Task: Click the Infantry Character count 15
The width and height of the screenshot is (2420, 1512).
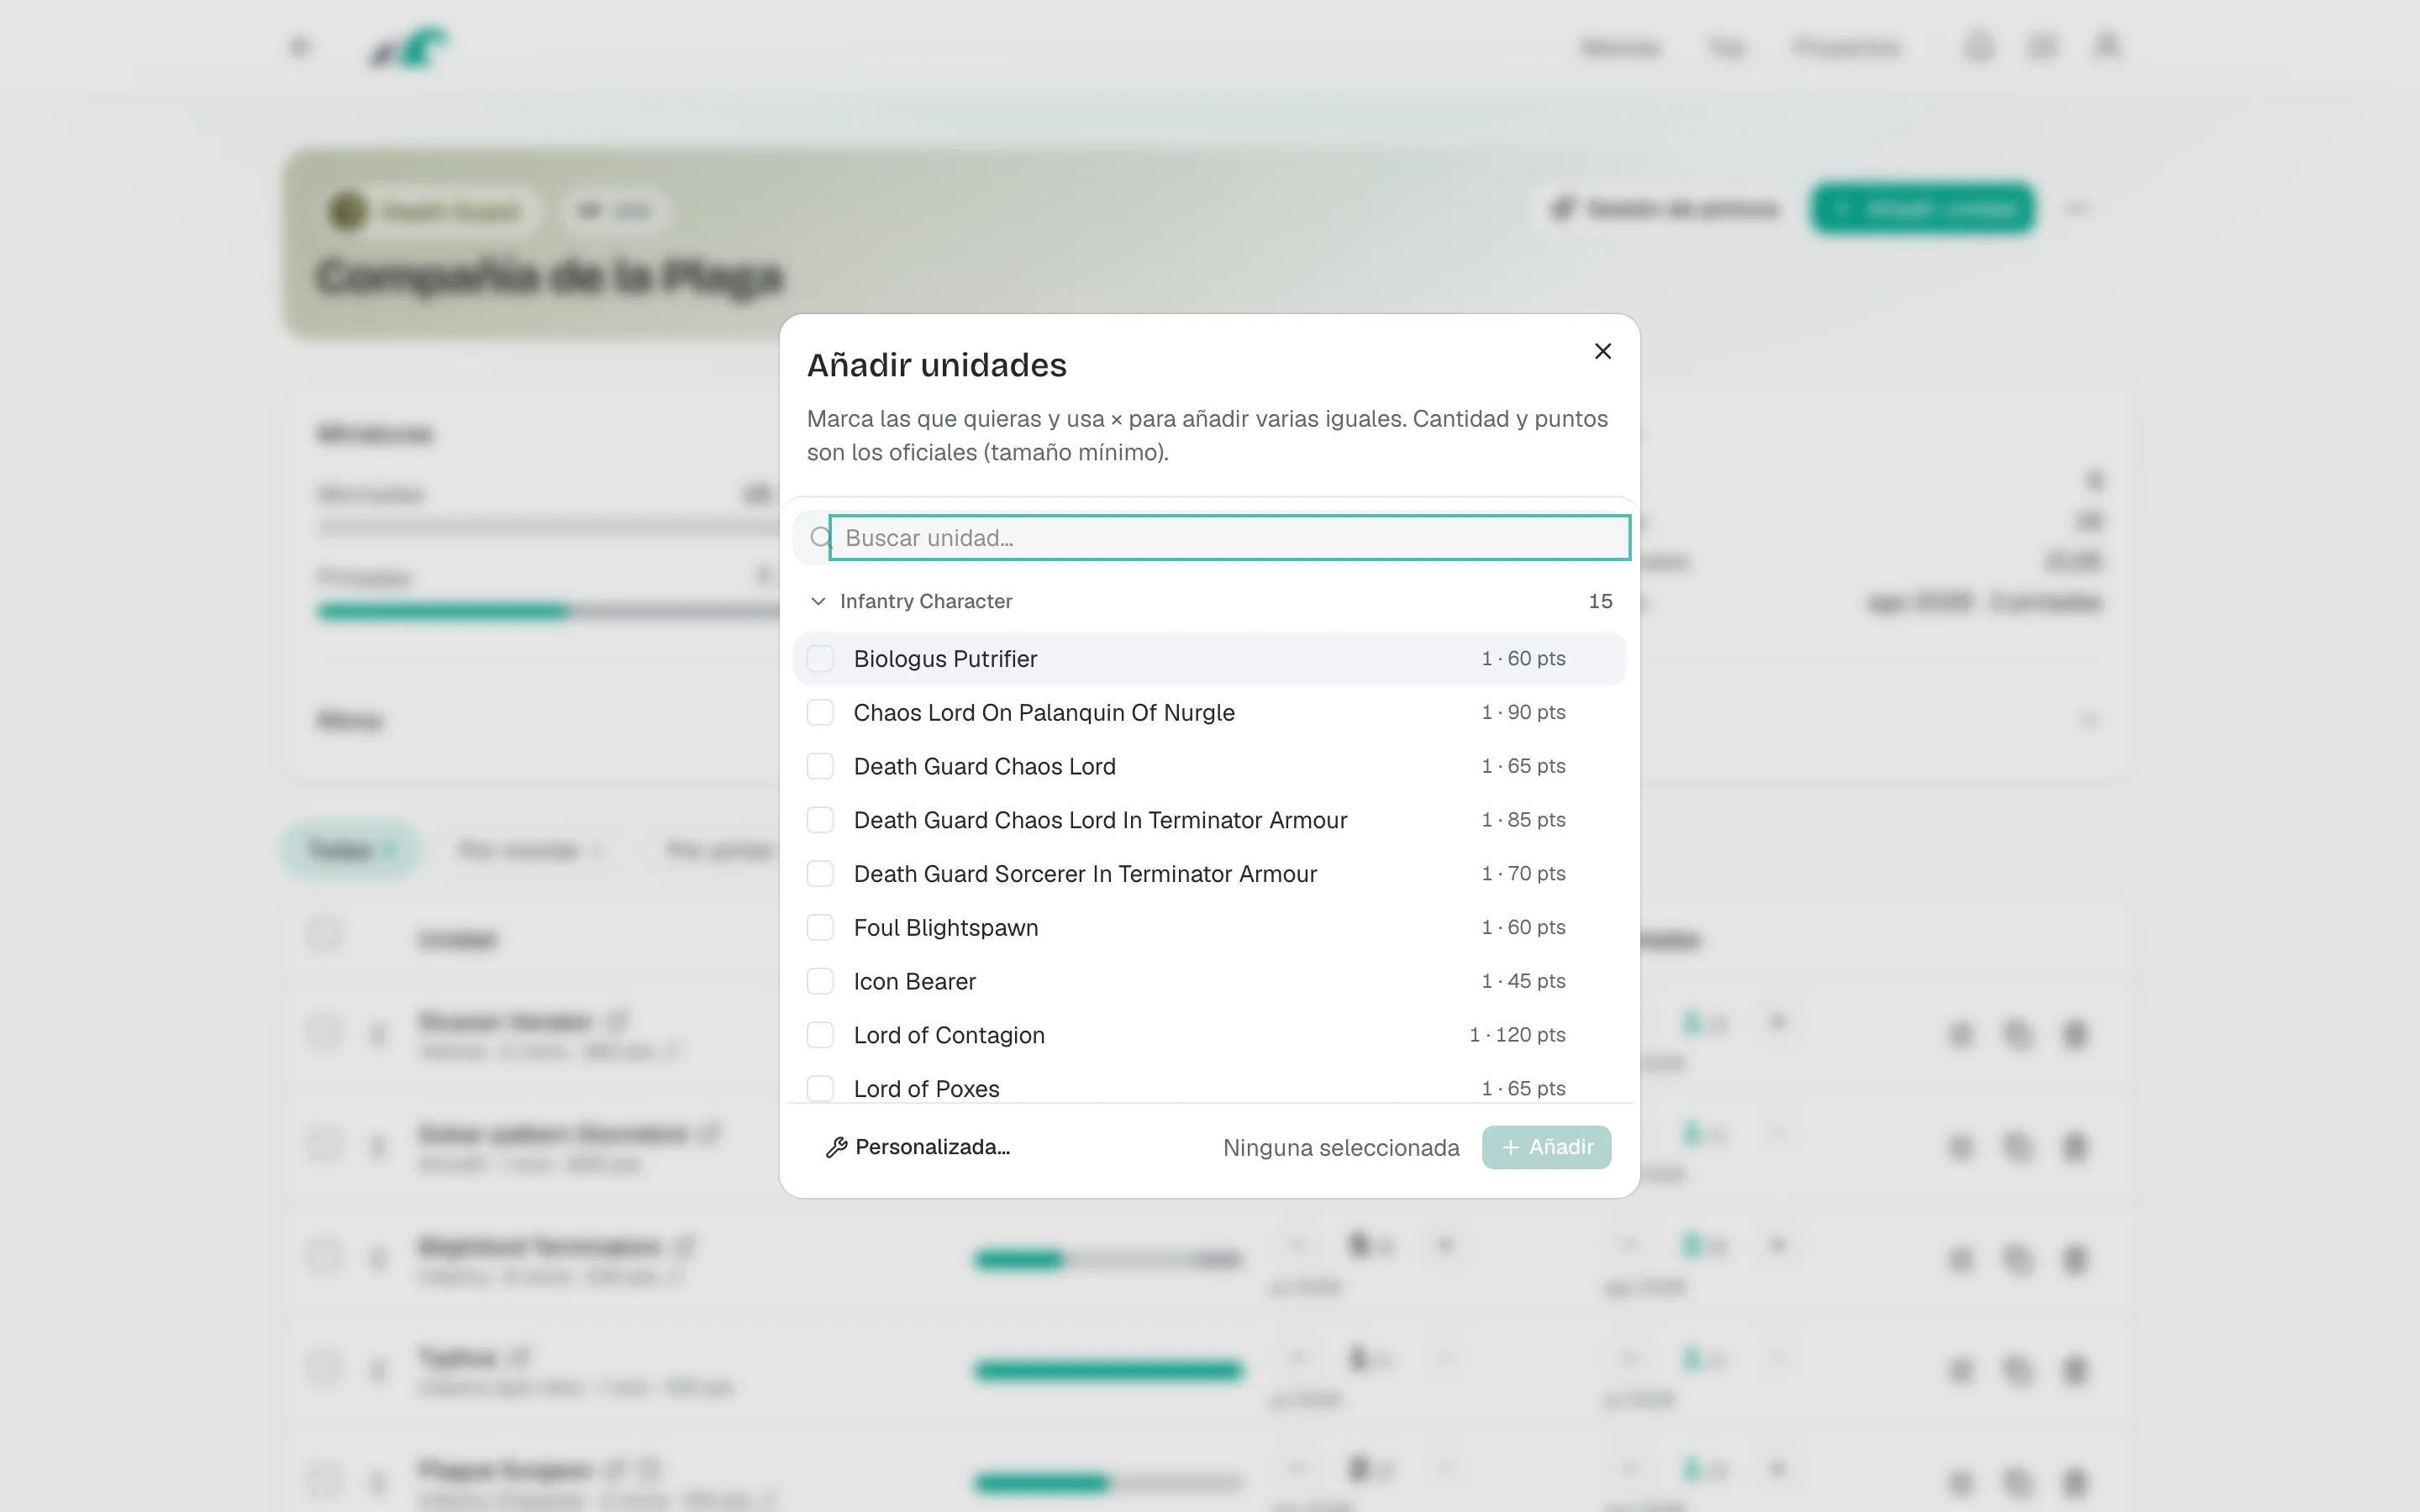Action: 1600,601
